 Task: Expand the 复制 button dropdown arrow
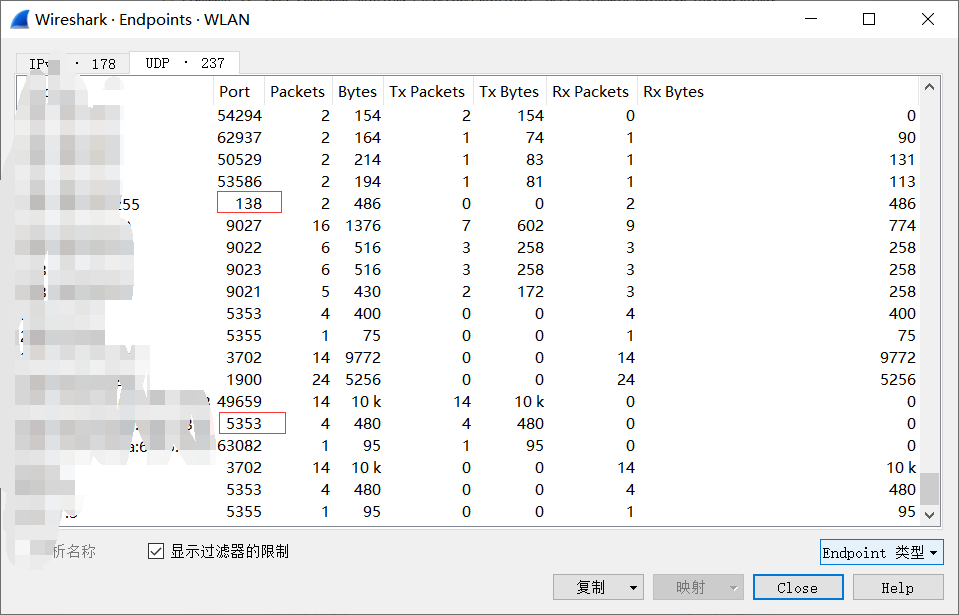[x=633, y=587]
